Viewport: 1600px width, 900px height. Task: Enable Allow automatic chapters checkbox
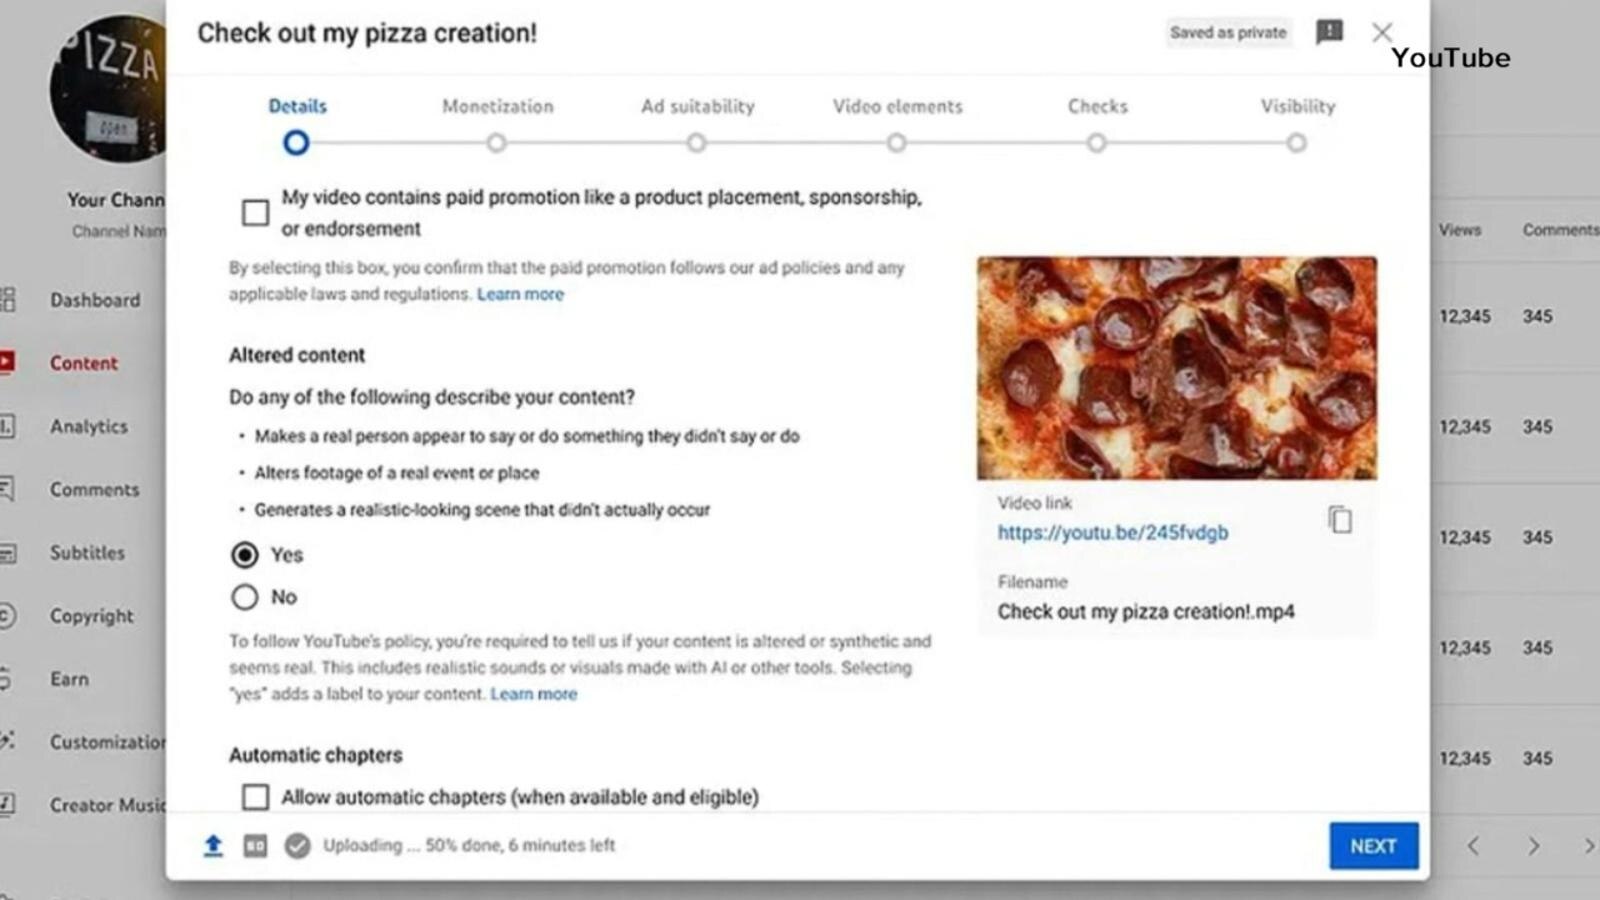255,797
